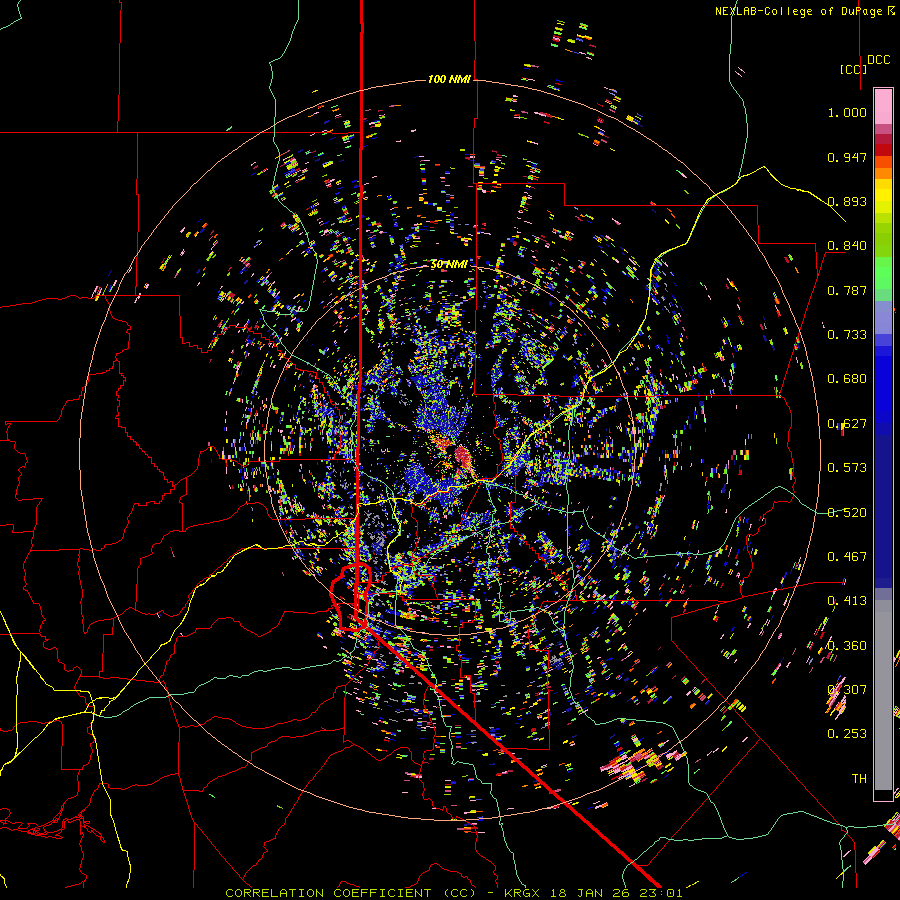This screenshot has height=900, width=900.
Task: Select the 0.467 legend value
Action: pyautogui.click(x=847, y=557)
